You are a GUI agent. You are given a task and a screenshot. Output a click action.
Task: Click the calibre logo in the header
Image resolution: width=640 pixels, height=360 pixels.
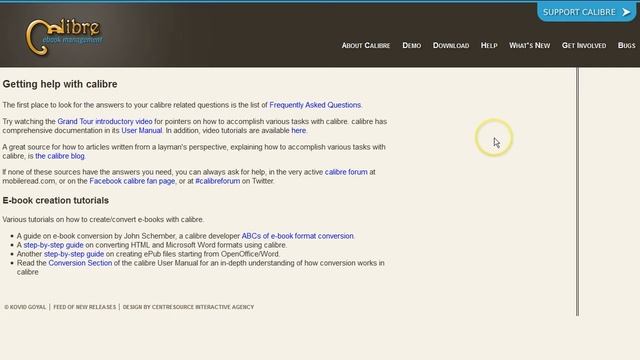(x=64, y=36)
